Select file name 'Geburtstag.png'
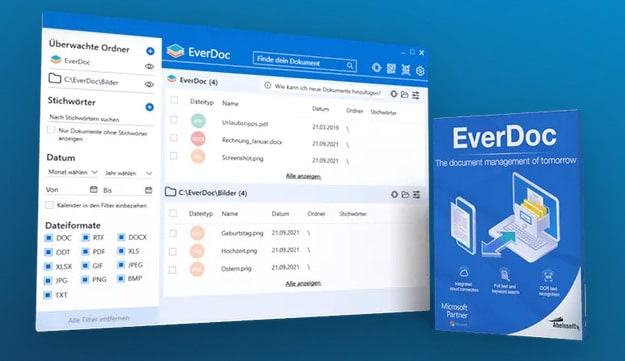The image size is (625, 361). pos(242,233)
